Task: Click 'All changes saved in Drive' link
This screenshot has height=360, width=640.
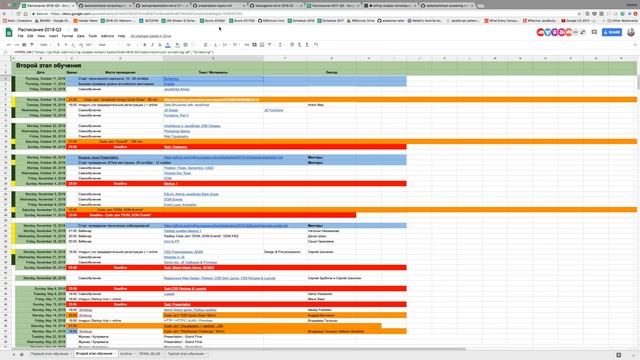Action: [x=151, y=36]
